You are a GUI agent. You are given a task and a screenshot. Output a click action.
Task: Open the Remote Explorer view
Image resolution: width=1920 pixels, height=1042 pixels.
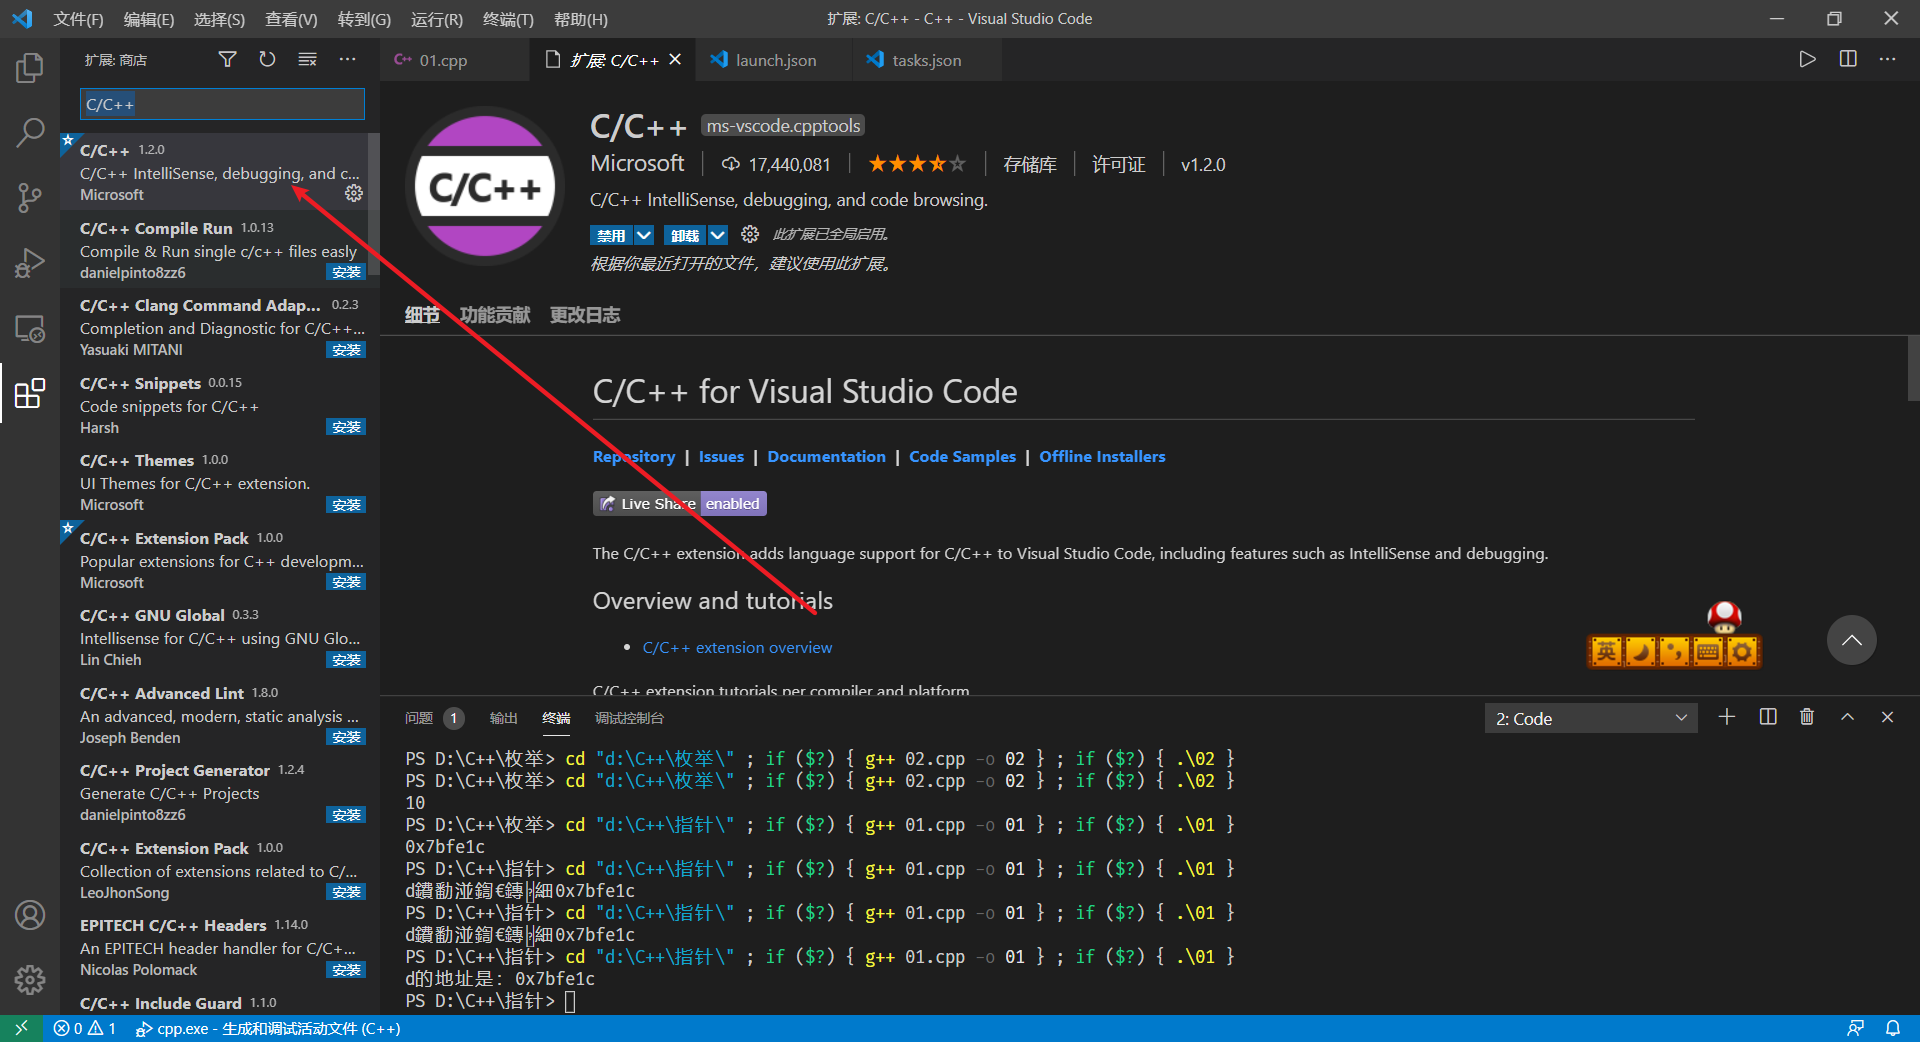click(x=30, y=329)
